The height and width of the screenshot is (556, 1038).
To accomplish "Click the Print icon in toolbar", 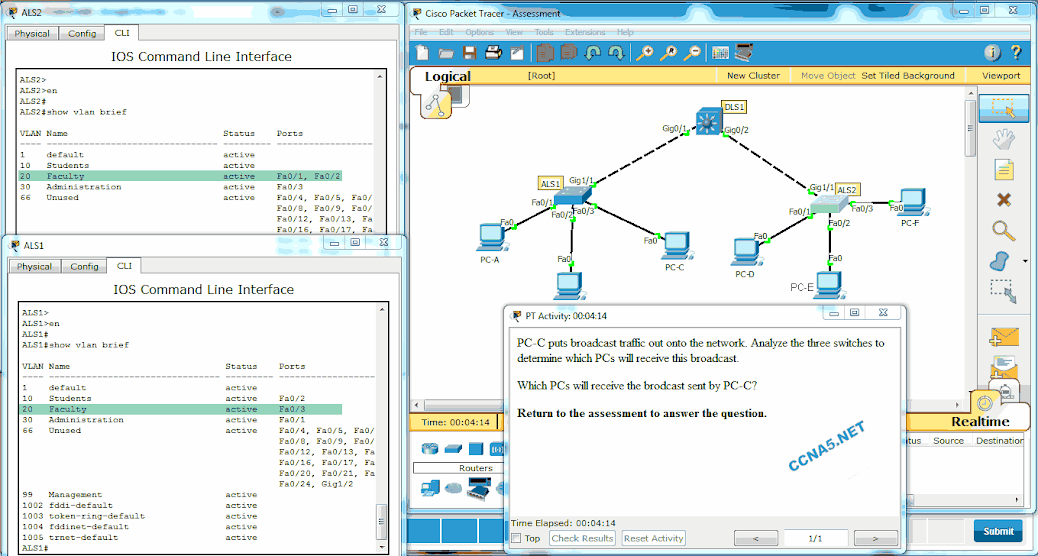I will (x=493, y=53).
